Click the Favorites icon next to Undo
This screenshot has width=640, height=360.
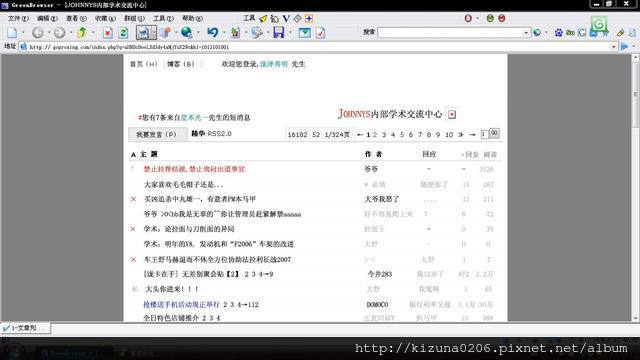[x=235, y=33]
